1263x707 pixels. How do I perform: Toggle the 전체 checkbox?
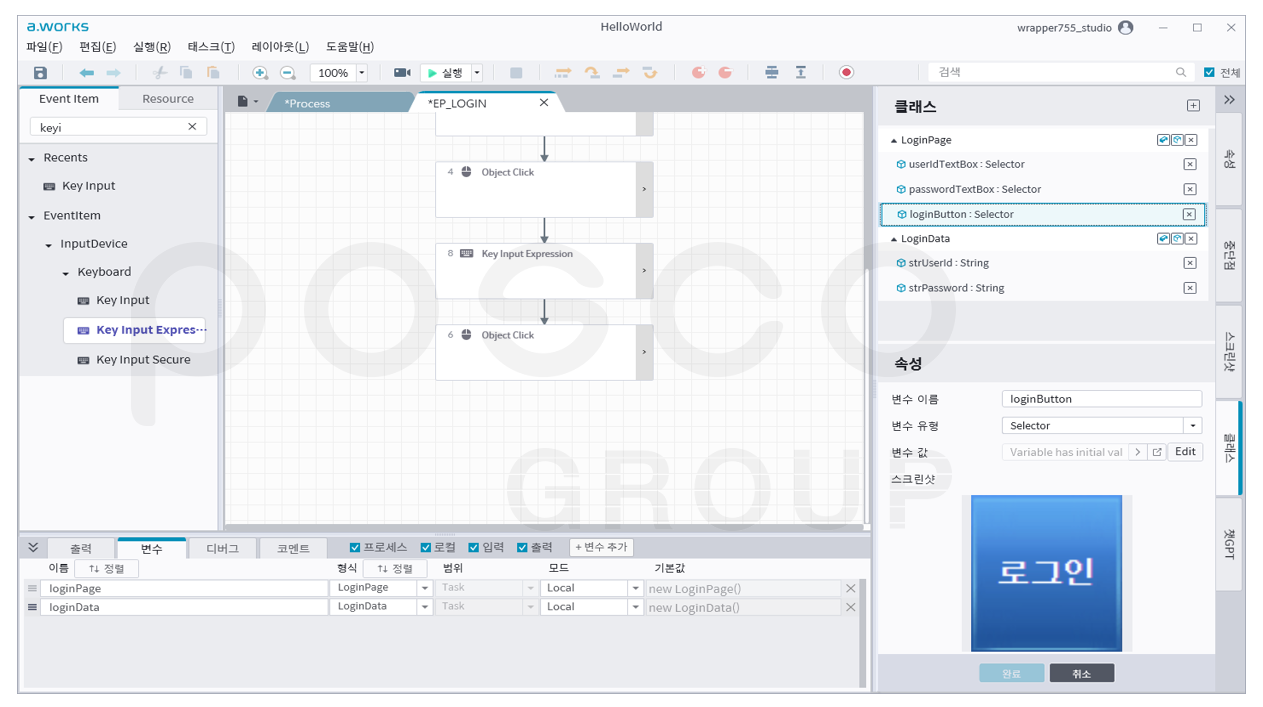tap(1209, 72)
